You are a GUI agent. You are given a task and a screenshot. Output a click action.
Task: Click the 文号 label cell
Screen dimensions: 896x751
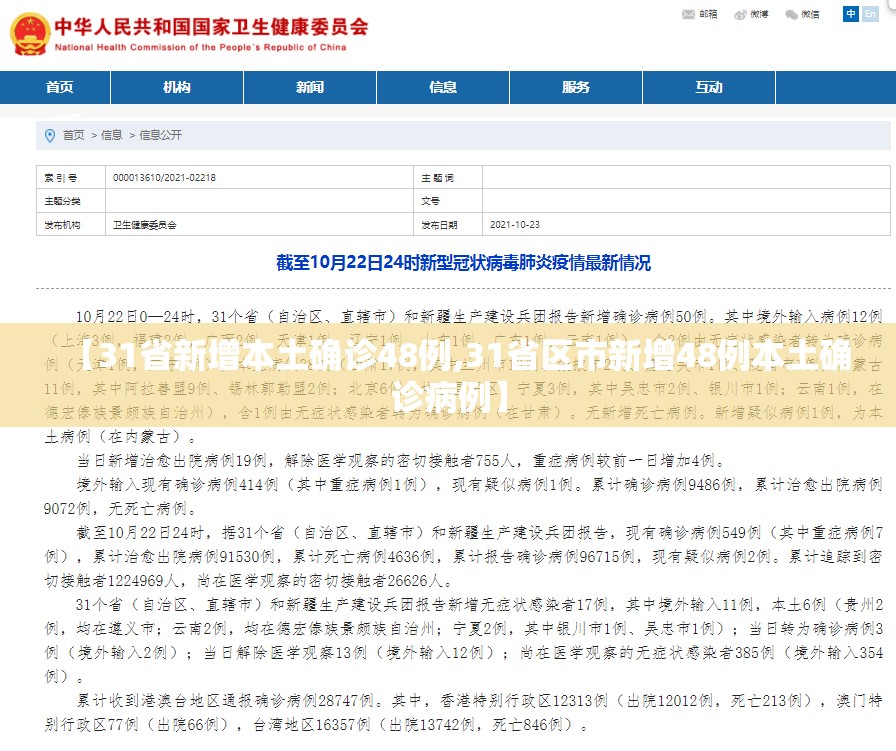click(x=448, y=201)
